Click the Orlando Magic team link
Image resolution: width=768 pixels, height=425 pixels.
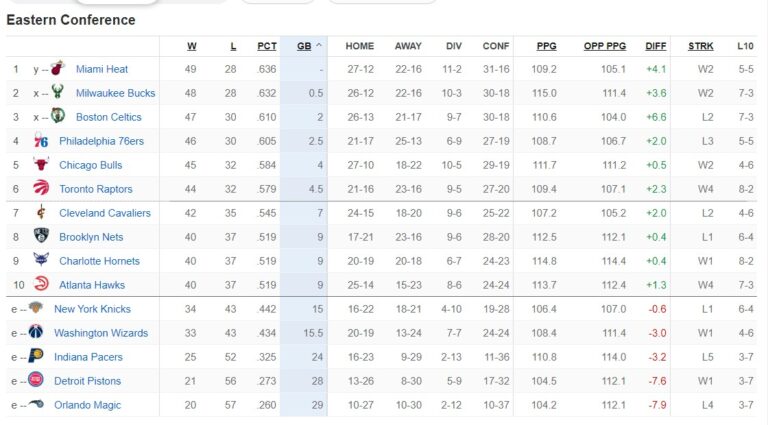pos(87,405)
